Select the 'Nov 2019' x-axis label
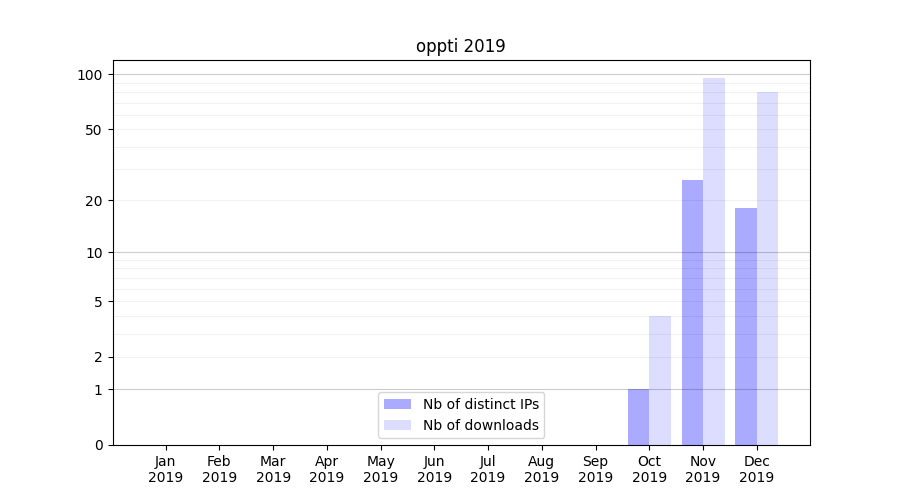Viewport: 900px width, 500px height. point(703,469)
